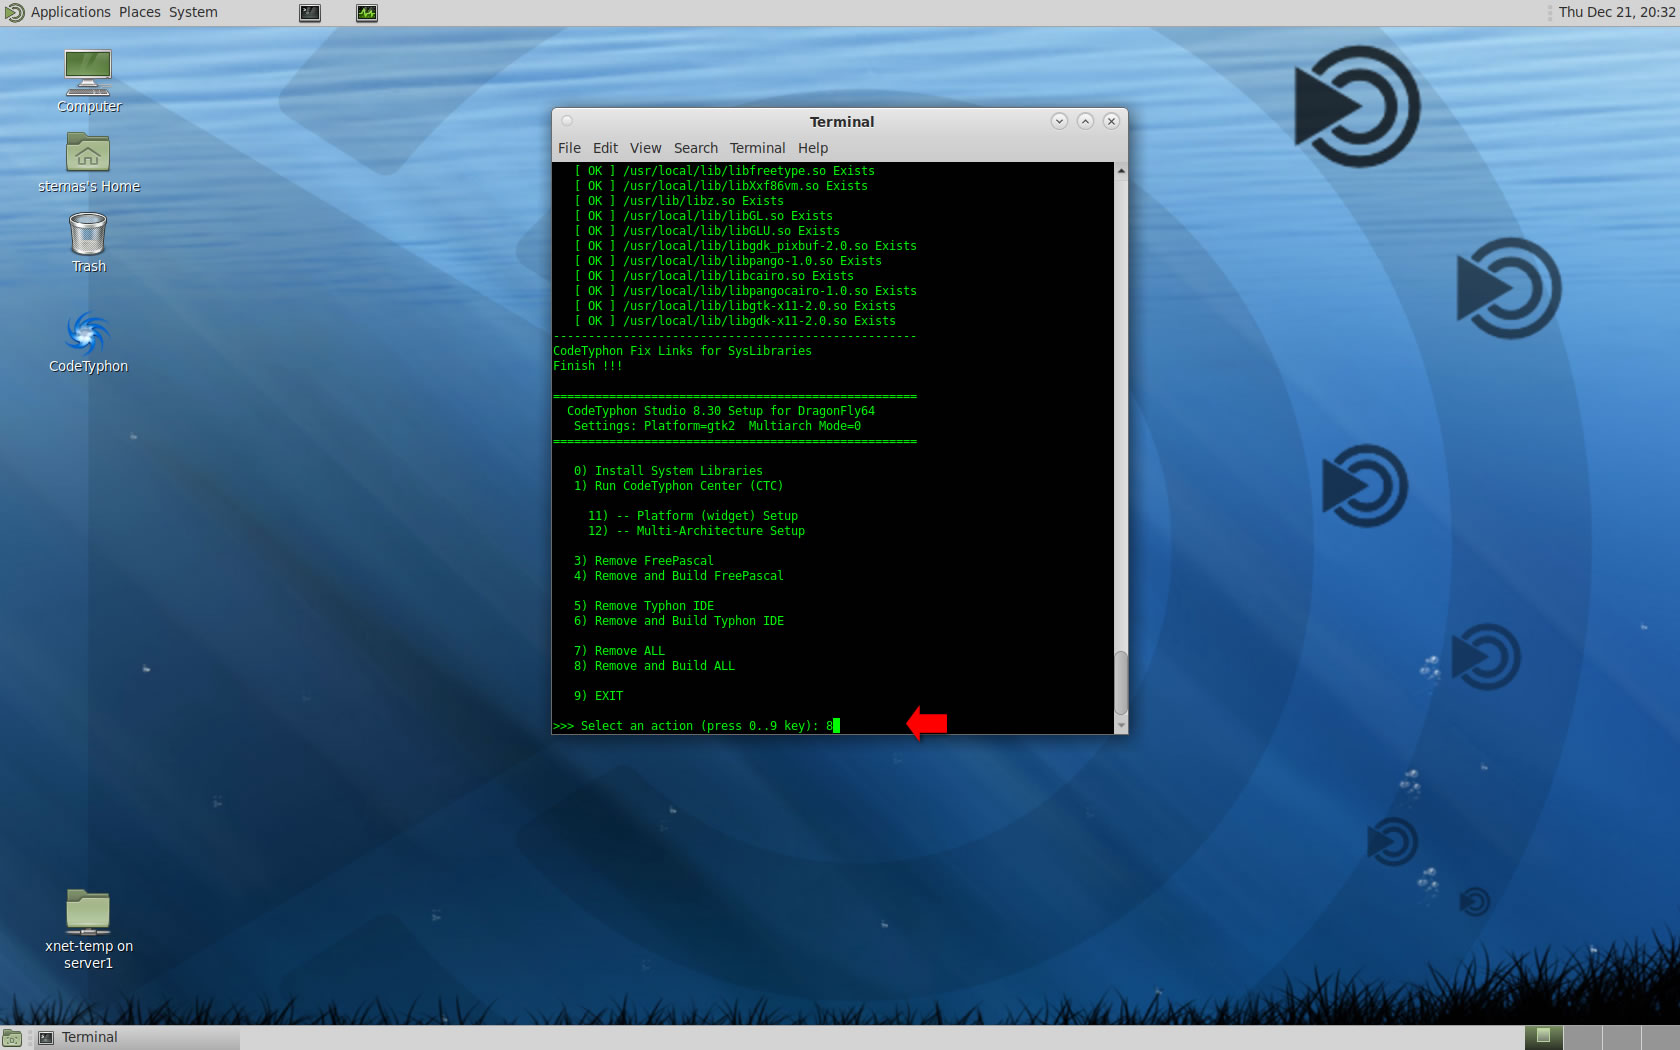Click '1) Run CodeTyphon Center (CTC)' line

[x=678, y=486]
